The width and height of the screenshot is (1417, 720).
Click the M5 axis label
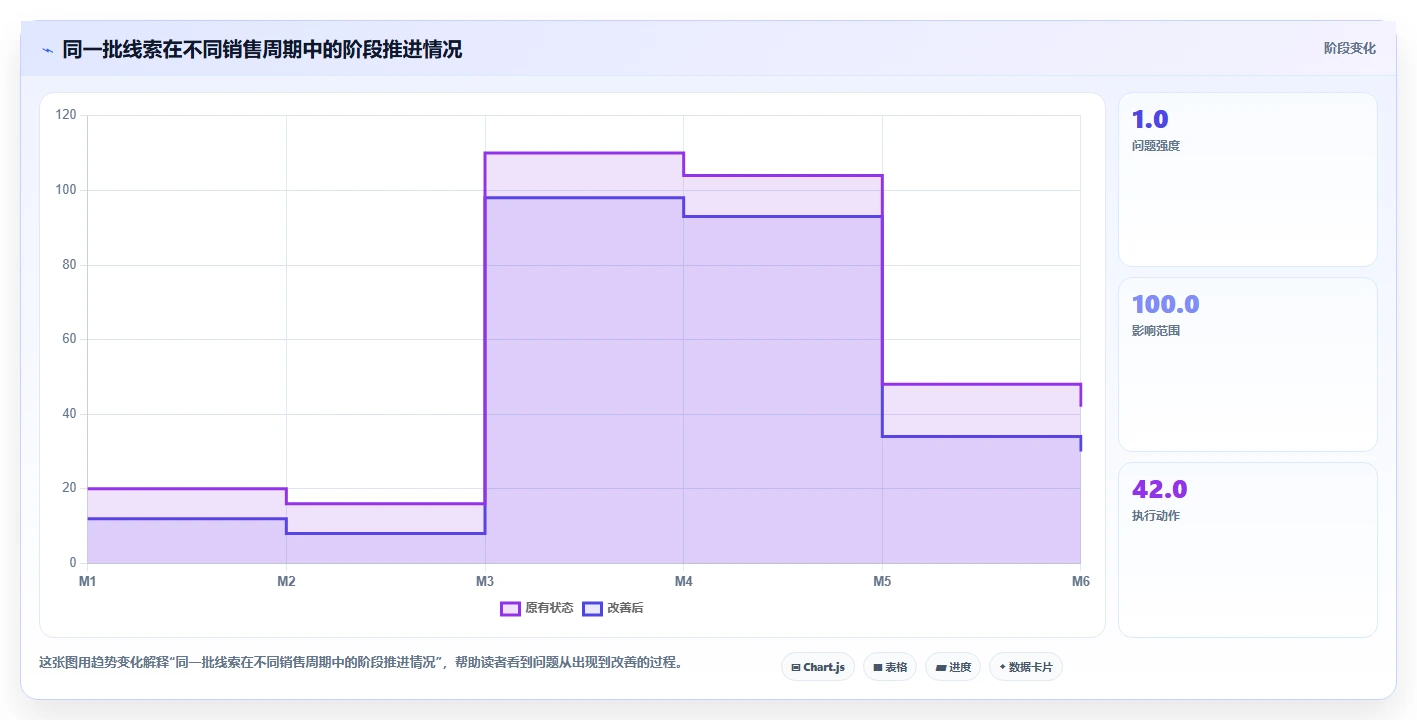(x=882, y=581)
